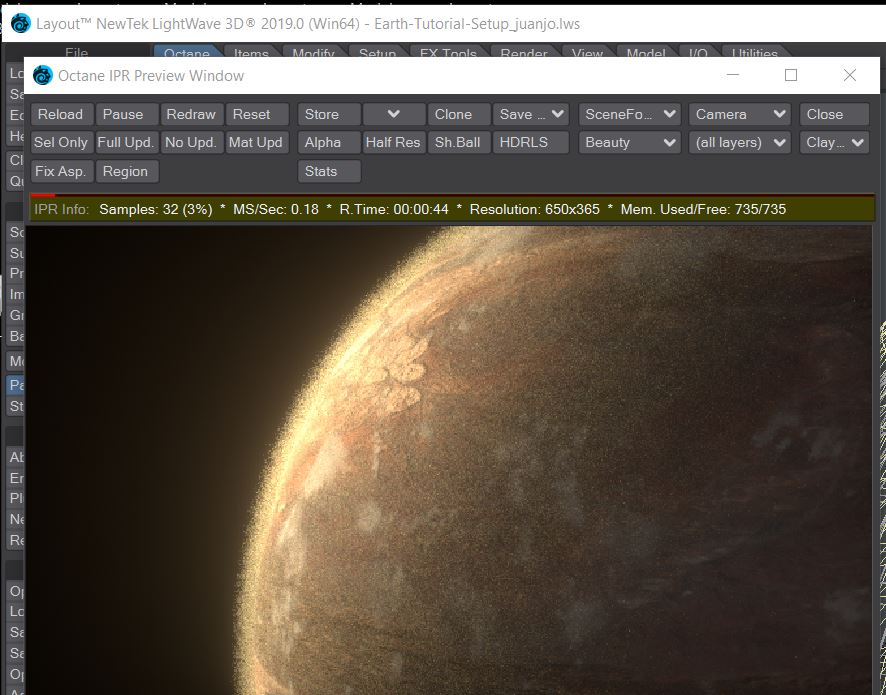The width and height of the screenshot is (886, 695).
Task: Click the Redraw button
Action: [x=192, y=114]
